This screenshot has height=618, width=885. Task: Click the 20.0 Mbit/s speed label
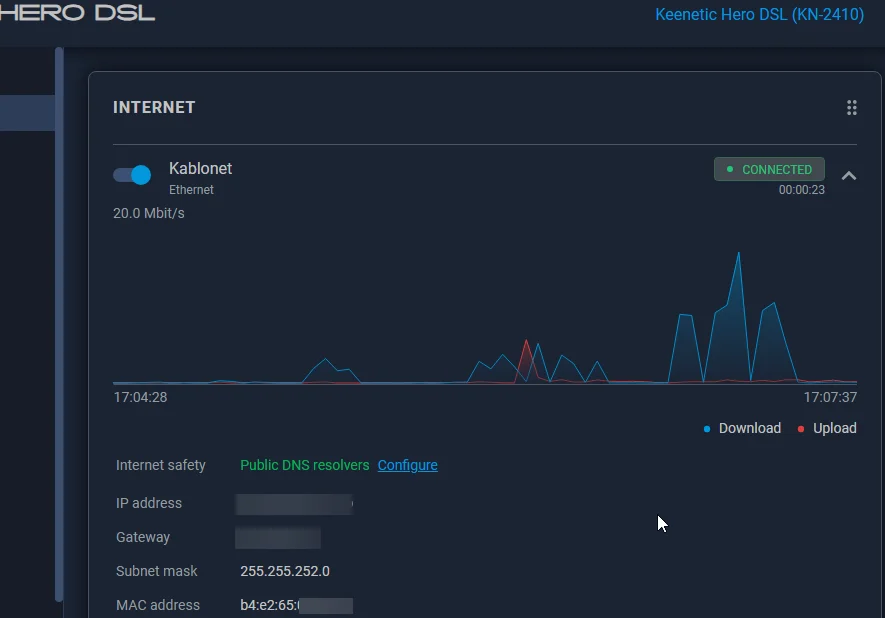click(x=148, y=213)
